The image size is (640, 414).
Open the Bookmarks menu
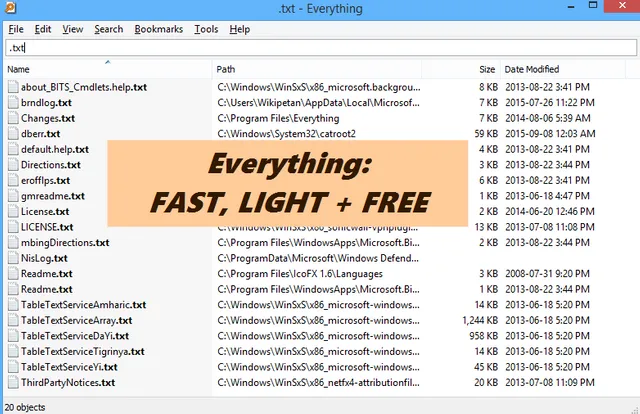[159, 29]
